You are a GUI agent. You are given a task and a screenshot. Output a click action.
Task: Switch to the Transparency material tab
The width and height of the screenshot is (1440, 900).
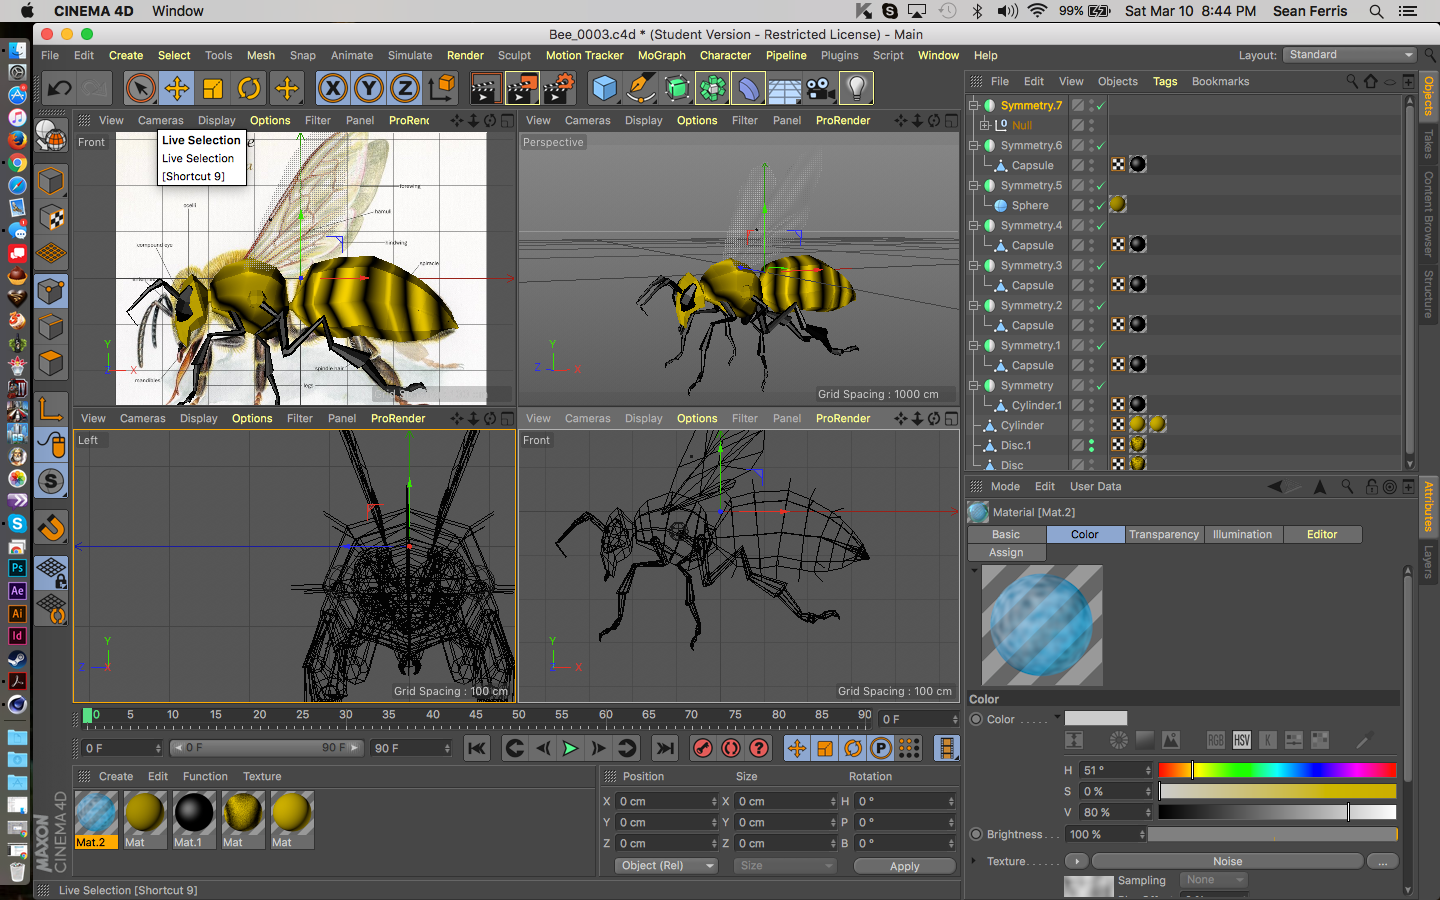pos(1163,535)
